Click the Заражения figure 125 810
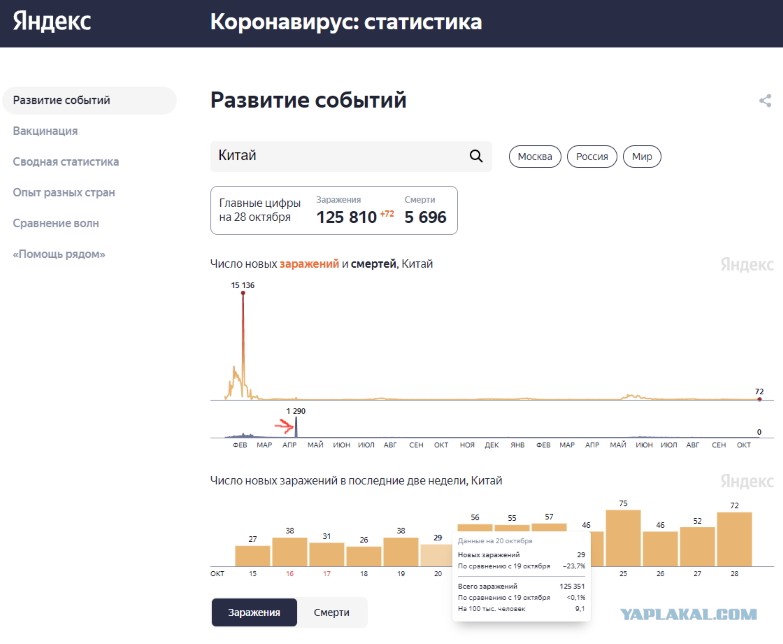The height and width of the screenshot is (644, 783). tap(347, 217)
